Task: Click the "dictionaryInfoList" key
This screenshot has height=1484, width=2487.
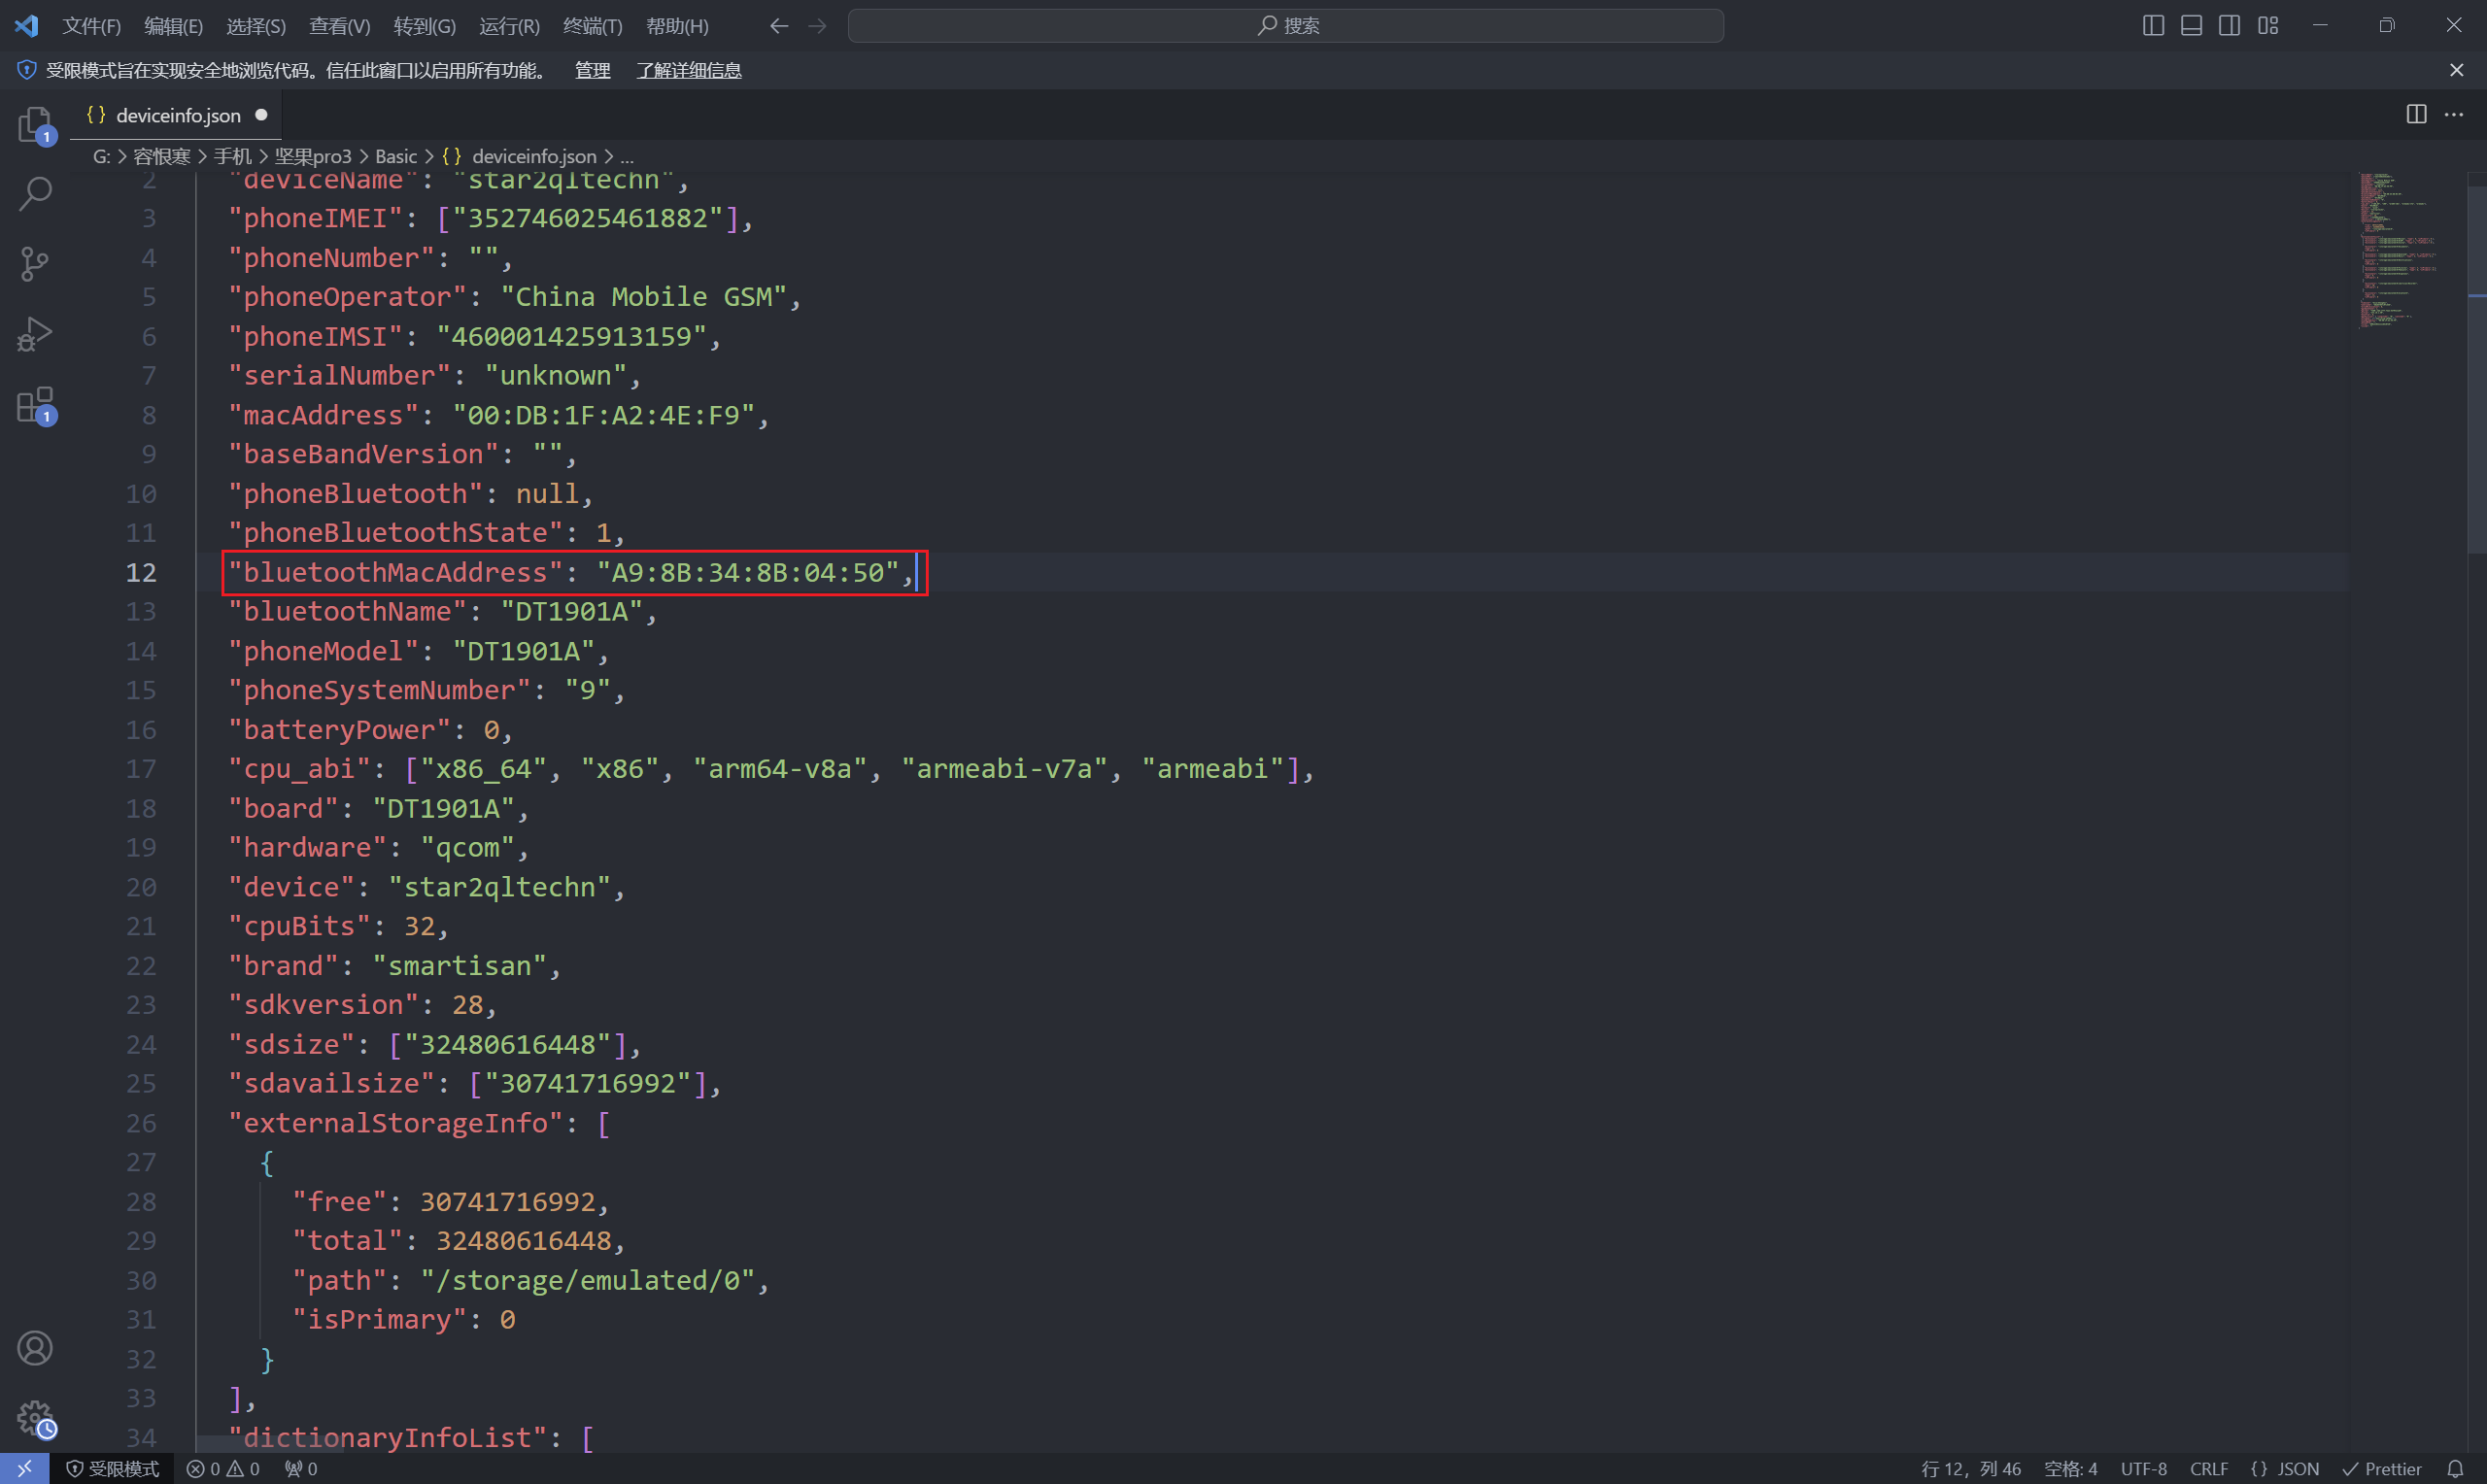Action: tap(387, 1438)
